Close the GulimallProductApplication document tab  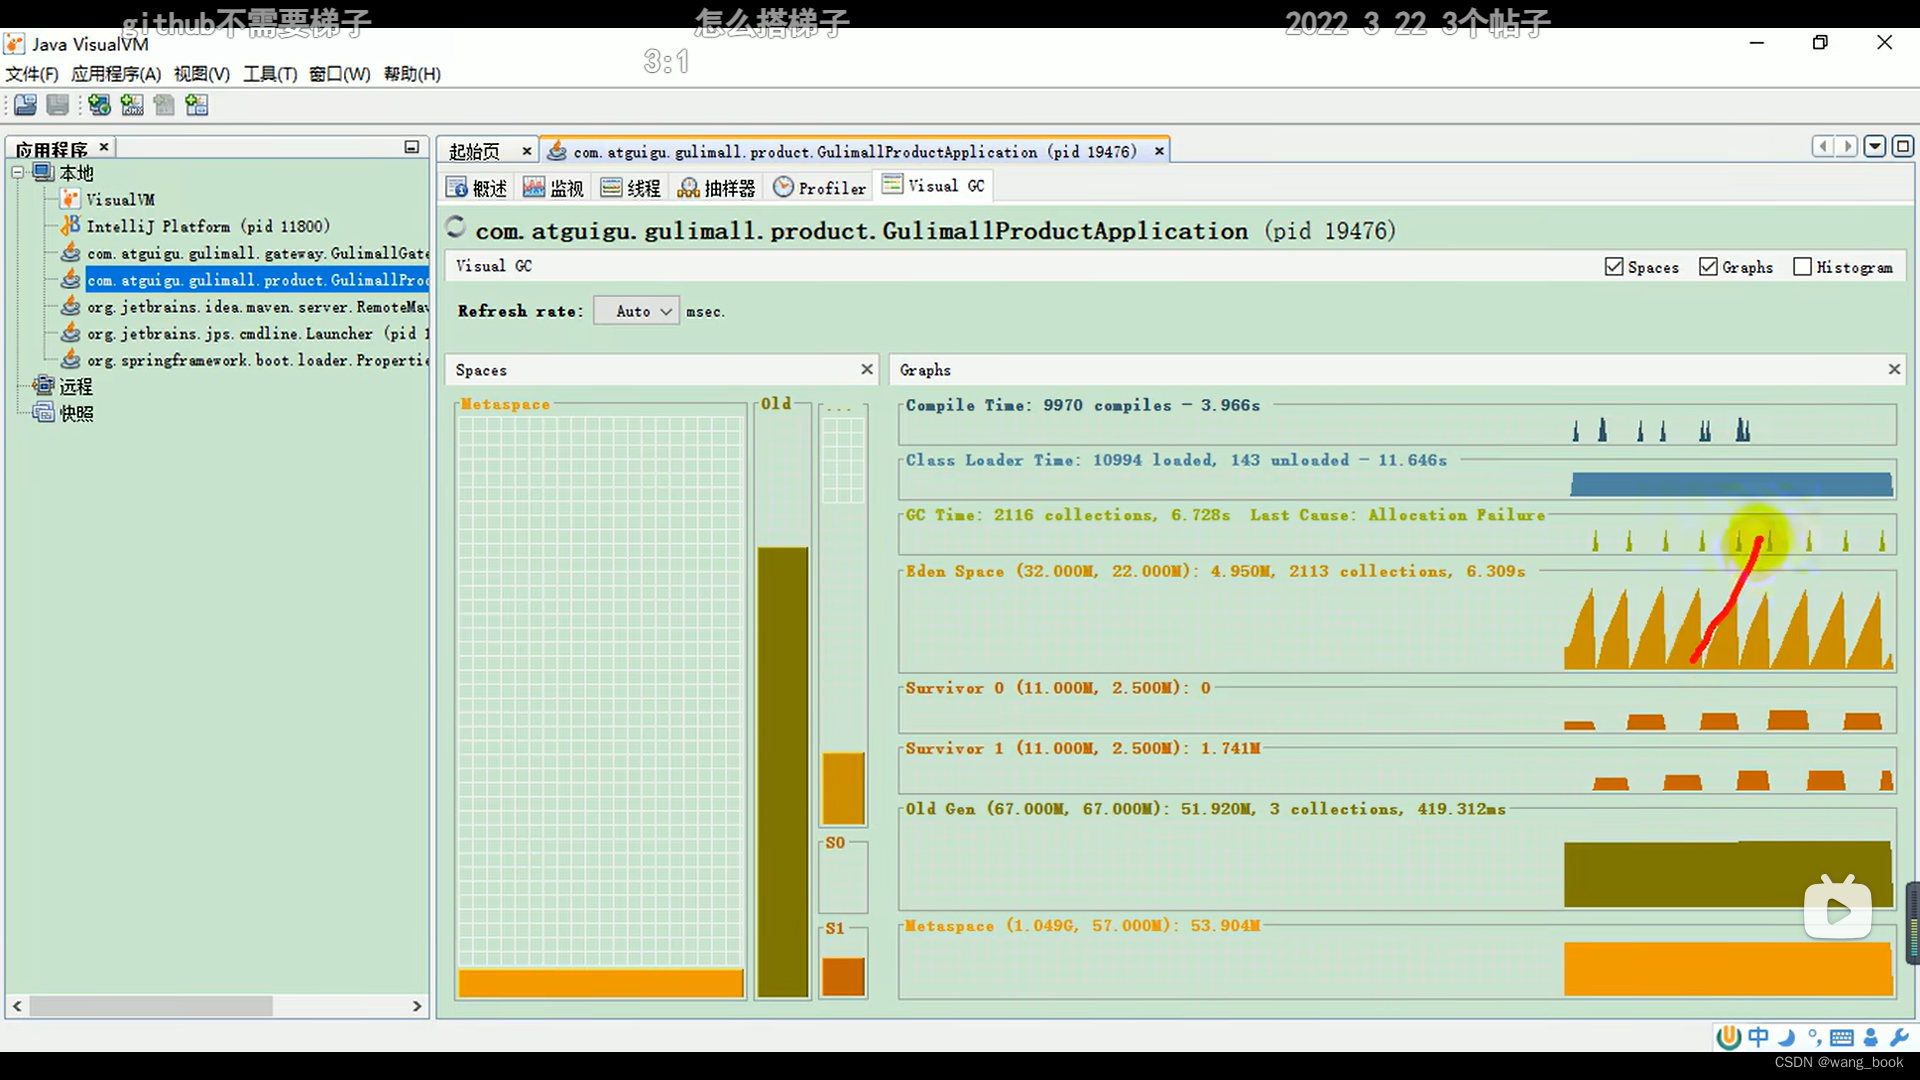click(x=1159, y=151)
